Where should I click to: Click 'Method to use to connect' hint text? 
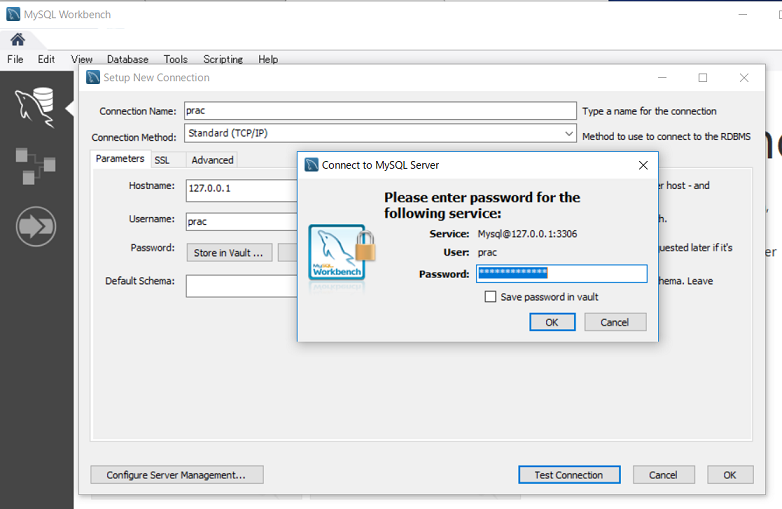pos(666,137)
